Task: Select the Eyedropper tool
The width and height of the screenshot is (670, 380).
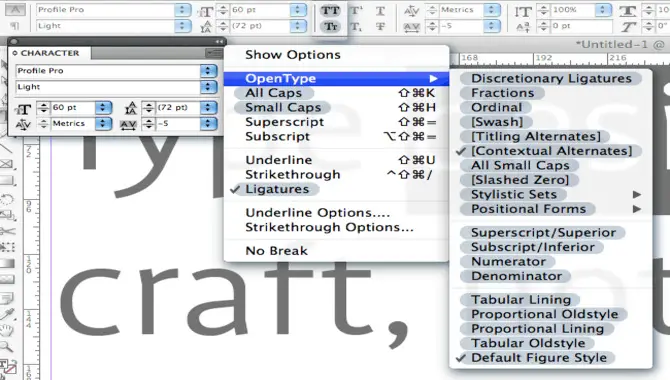Action: coord(7,315)
